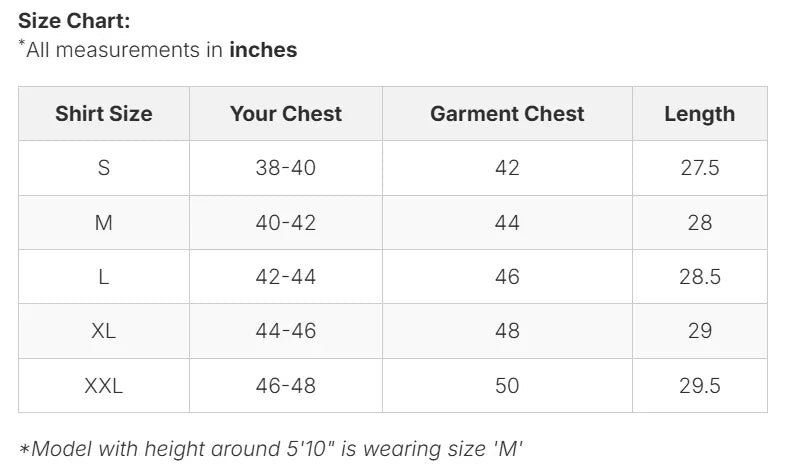The height and width of the screenshot is (472, 792).
Task: Select the XXL size cell
Action: (104, 385)
